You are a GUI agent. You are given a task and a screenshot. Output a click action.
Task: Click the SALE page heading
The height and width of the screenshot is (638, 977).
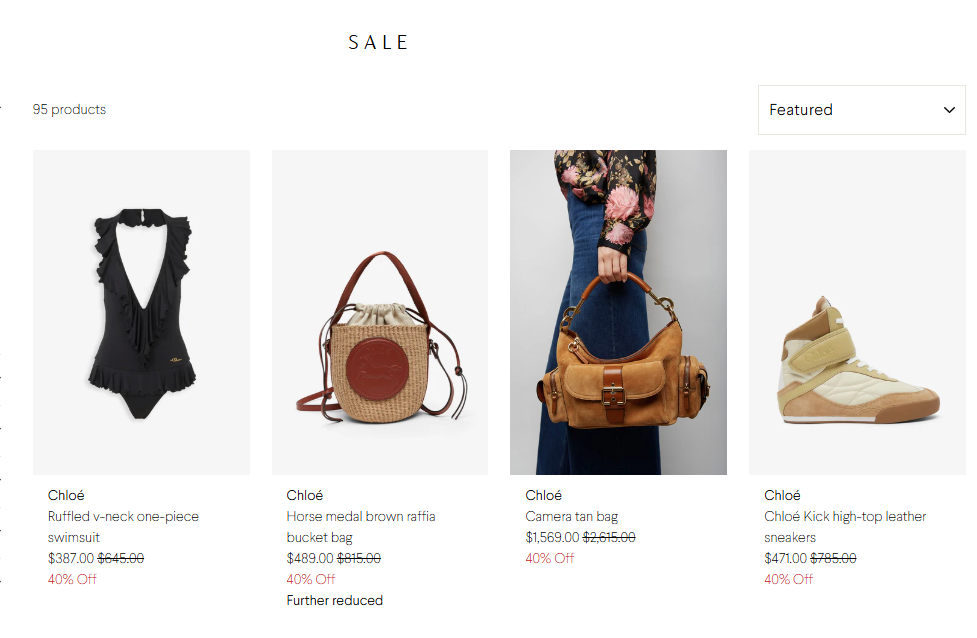(378, 42)
